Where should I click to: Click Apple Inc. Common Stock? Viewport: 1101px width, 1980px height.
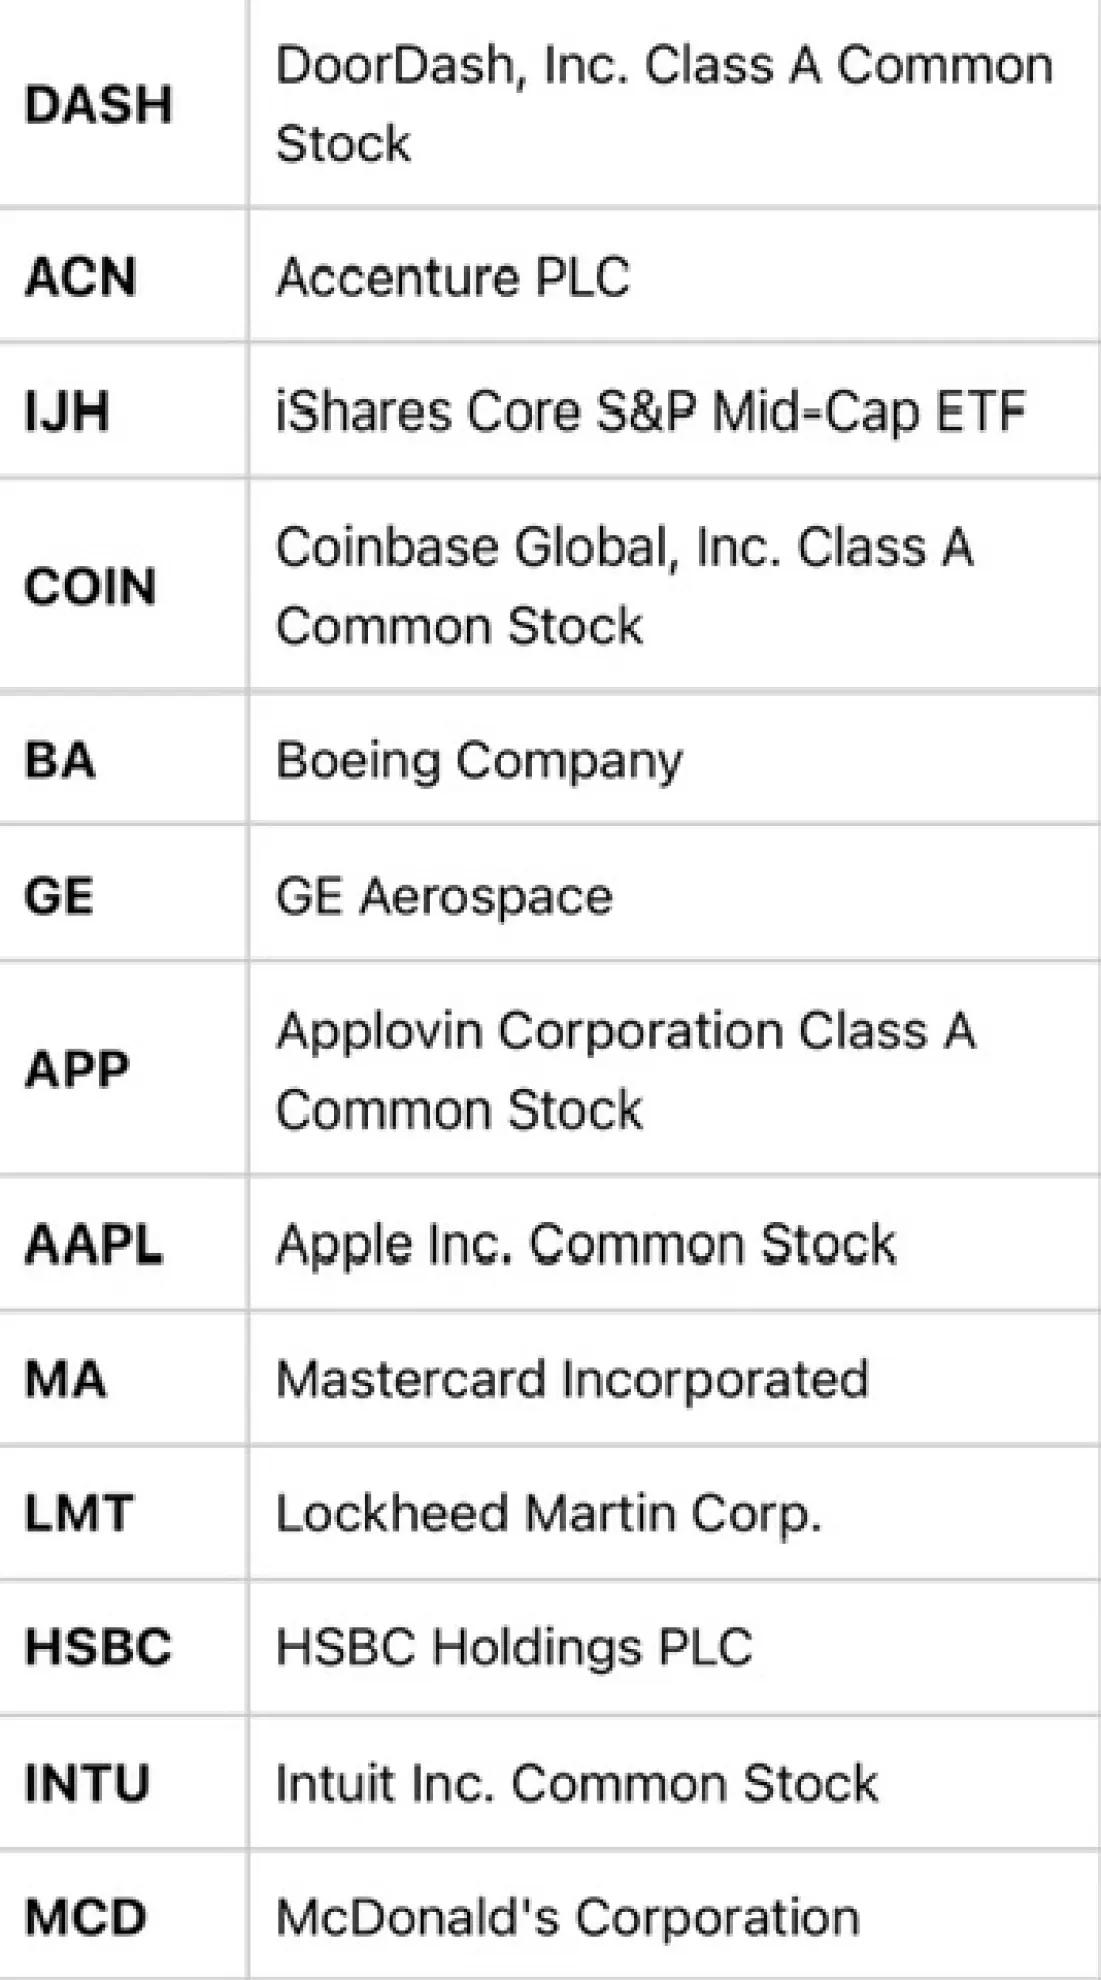coord(586,1245)
